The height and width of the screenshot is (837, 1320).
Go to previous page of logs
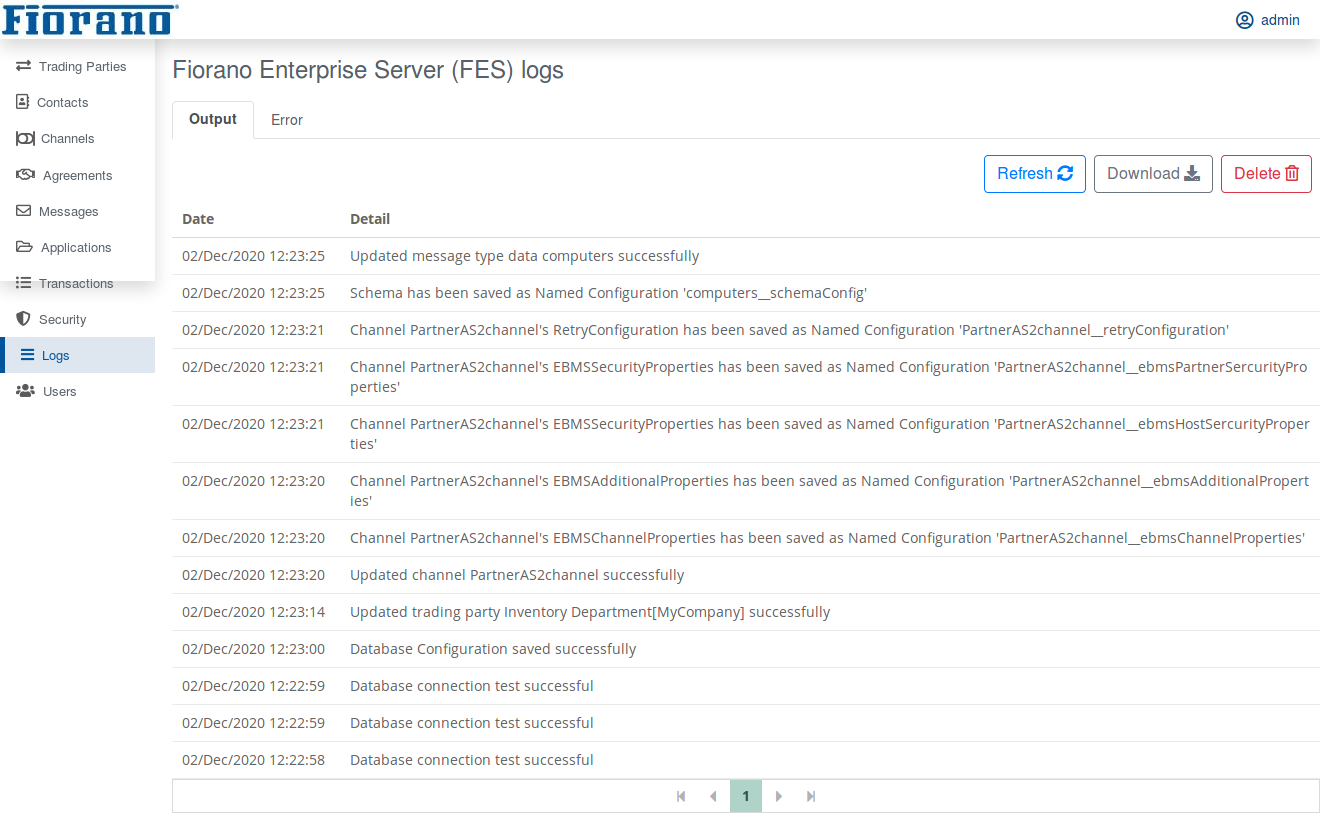pos(713,796)
